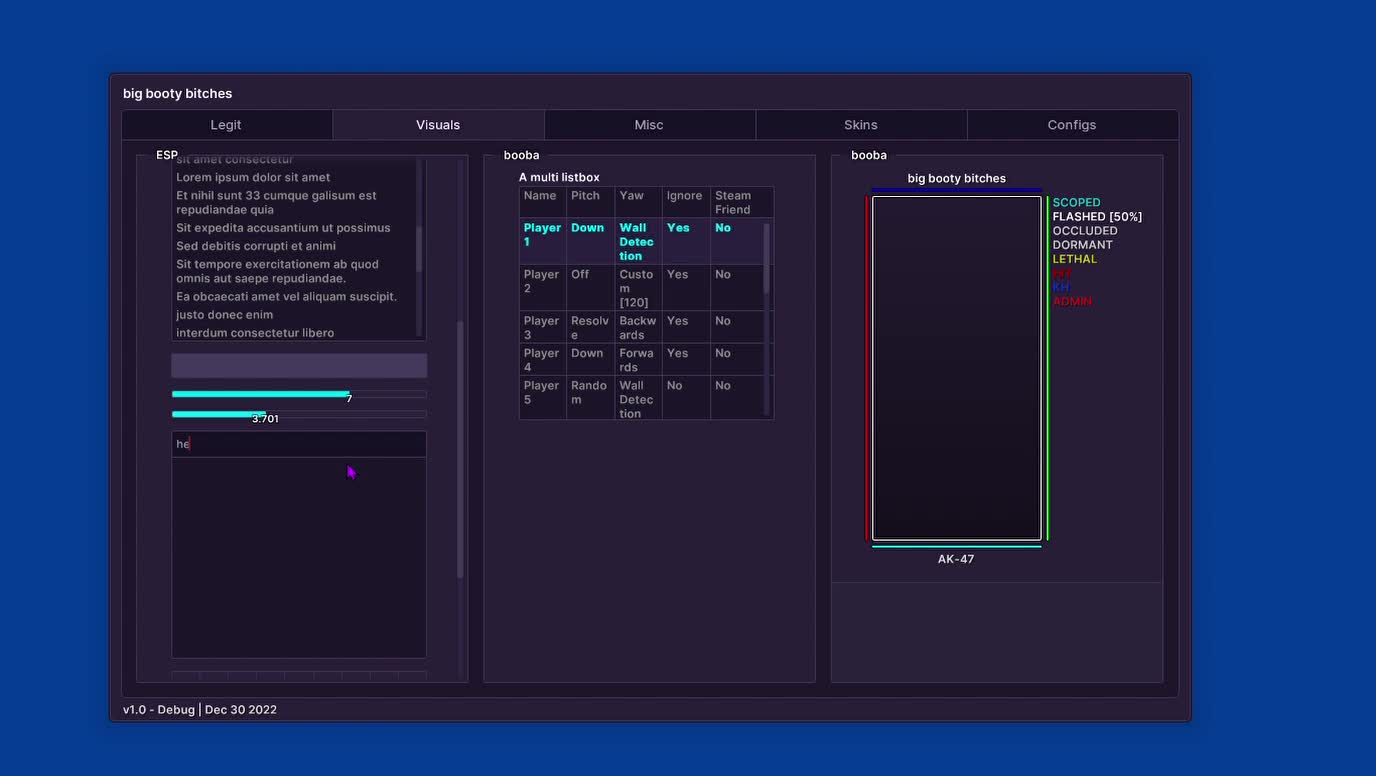The width and height of the screenshot is (1376, 776).
Task: Switch to the Skins tab
Action: [x=860, y=124]
